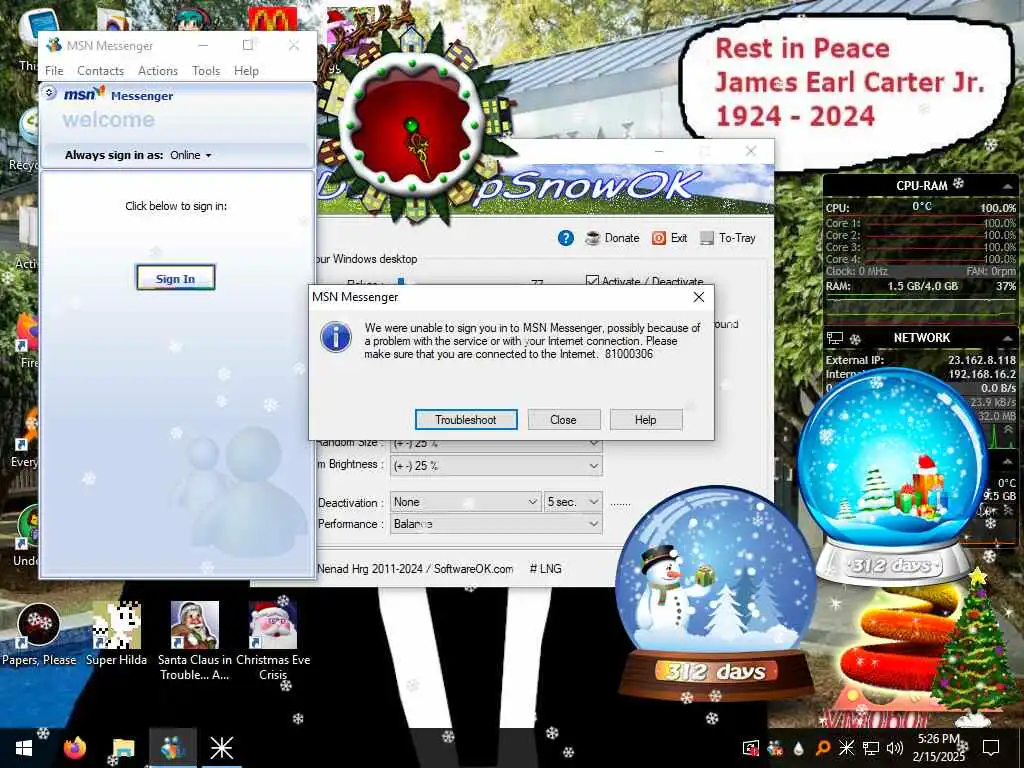Click the network tray icon

pos(871,748)
